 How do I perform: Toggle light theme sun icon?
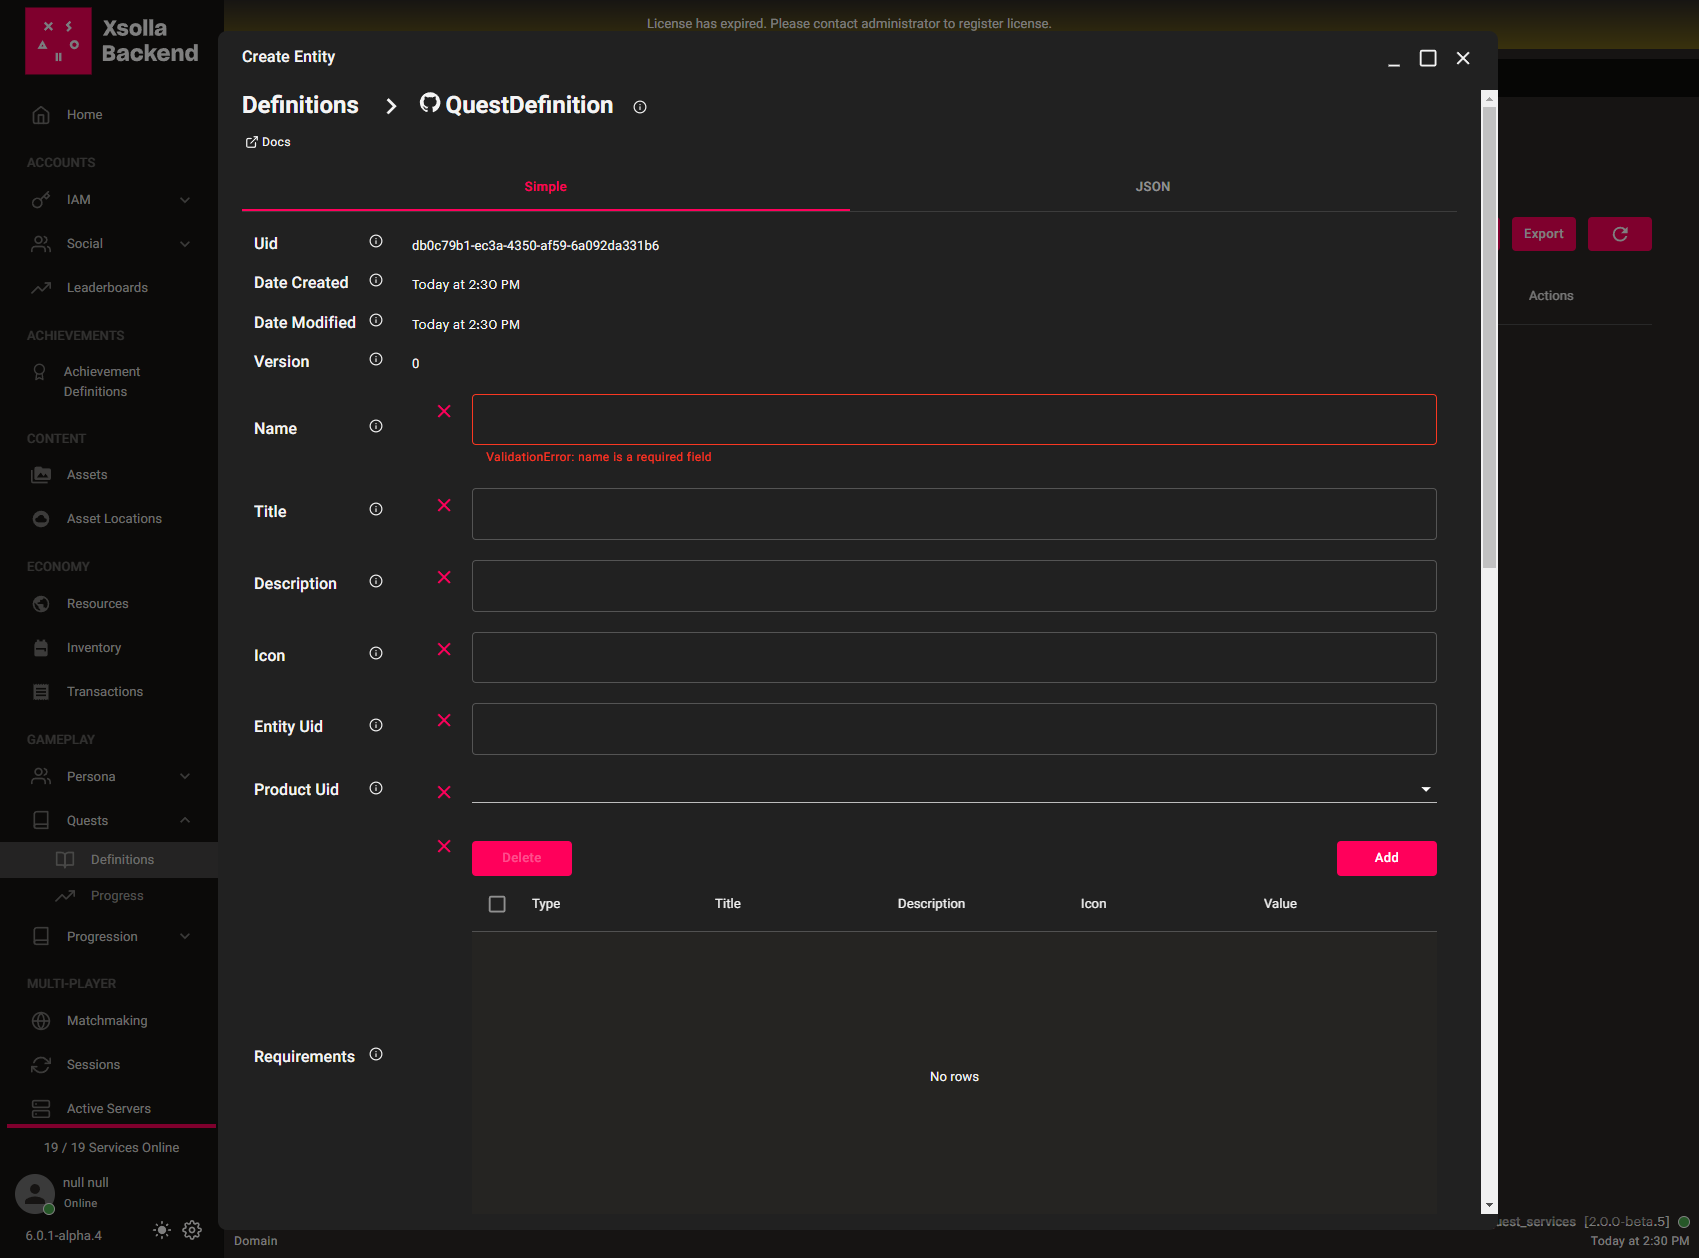click(x=162, y=1230)
